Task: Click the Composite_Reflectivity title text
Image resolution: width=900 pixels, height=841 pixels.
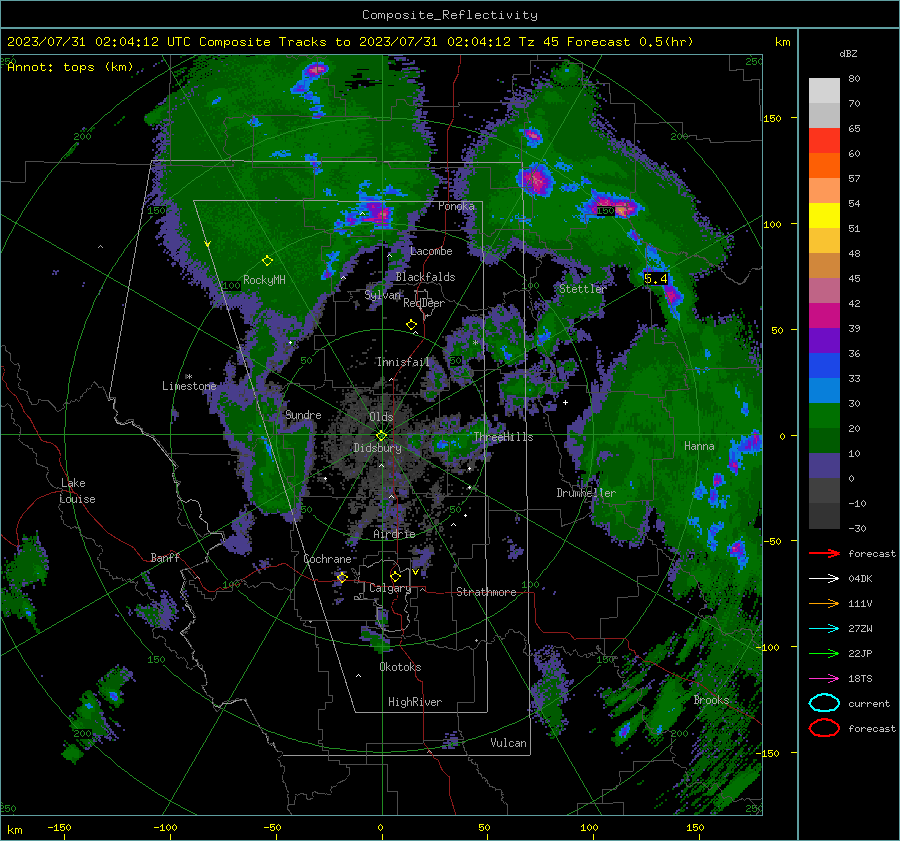Action: click(450, 15)
